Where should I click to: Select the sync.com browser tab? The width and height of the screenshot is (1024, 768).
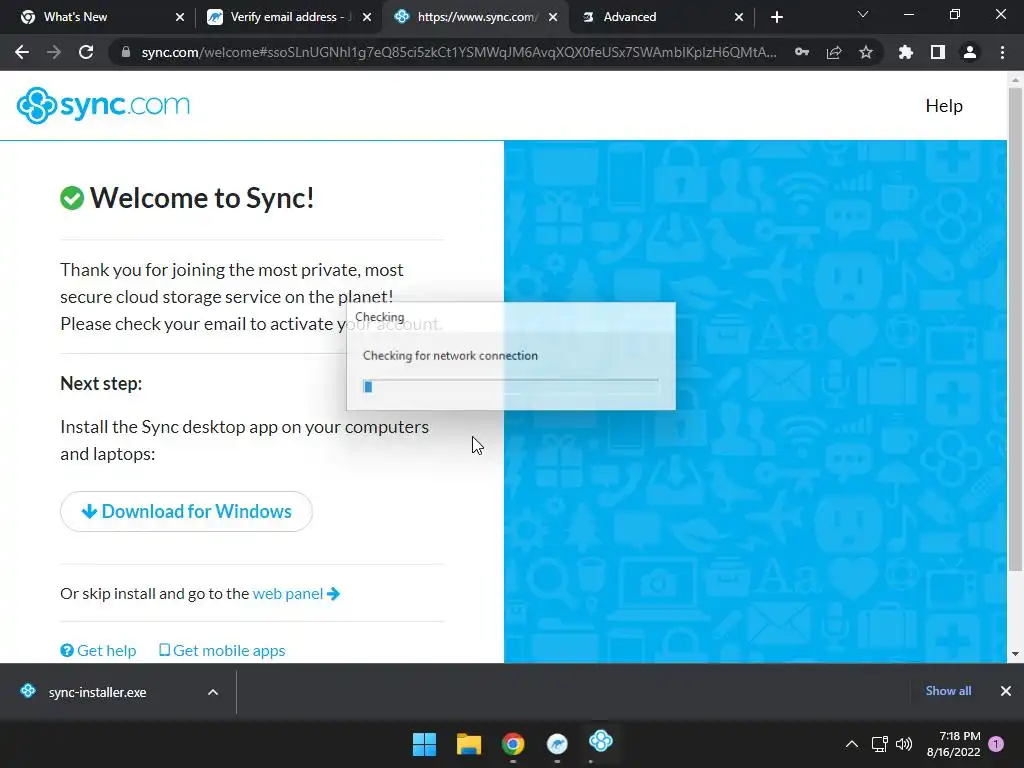tap(477, 17)
